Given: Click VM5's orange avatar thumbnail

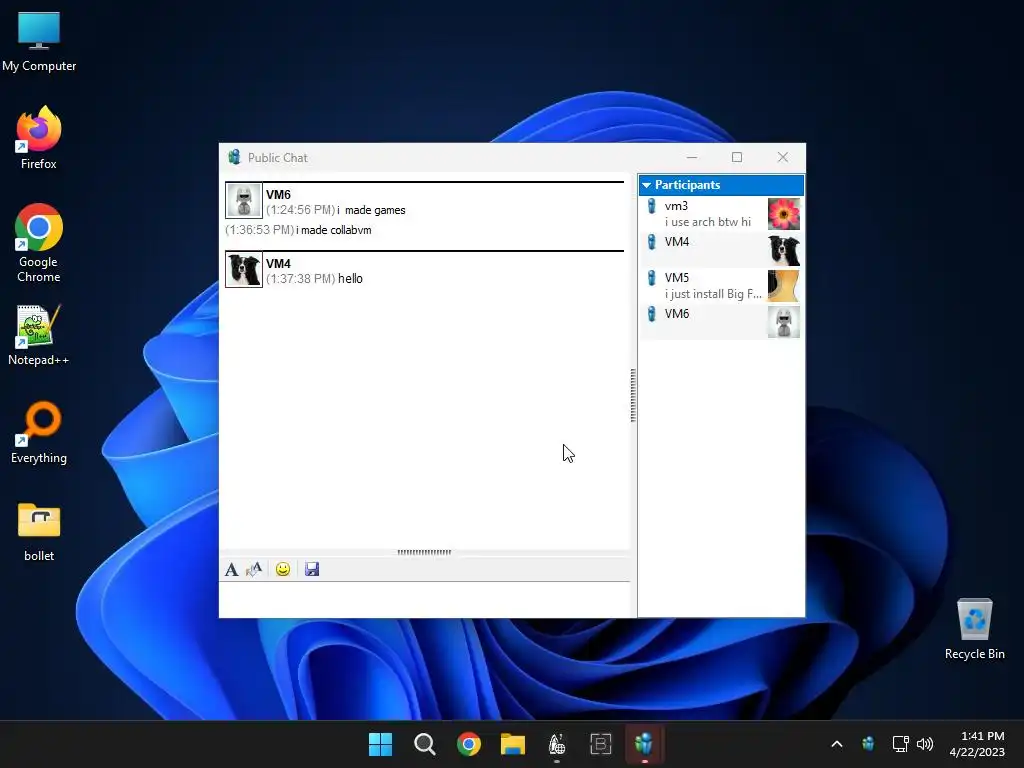Looking at the screenshot, I should pyautogui.click(x=784, y=286).
